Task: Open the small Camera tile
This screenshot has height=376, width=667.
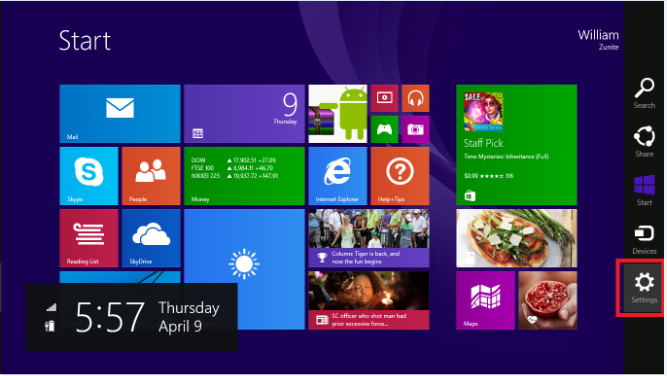Action: coord(416,129)
